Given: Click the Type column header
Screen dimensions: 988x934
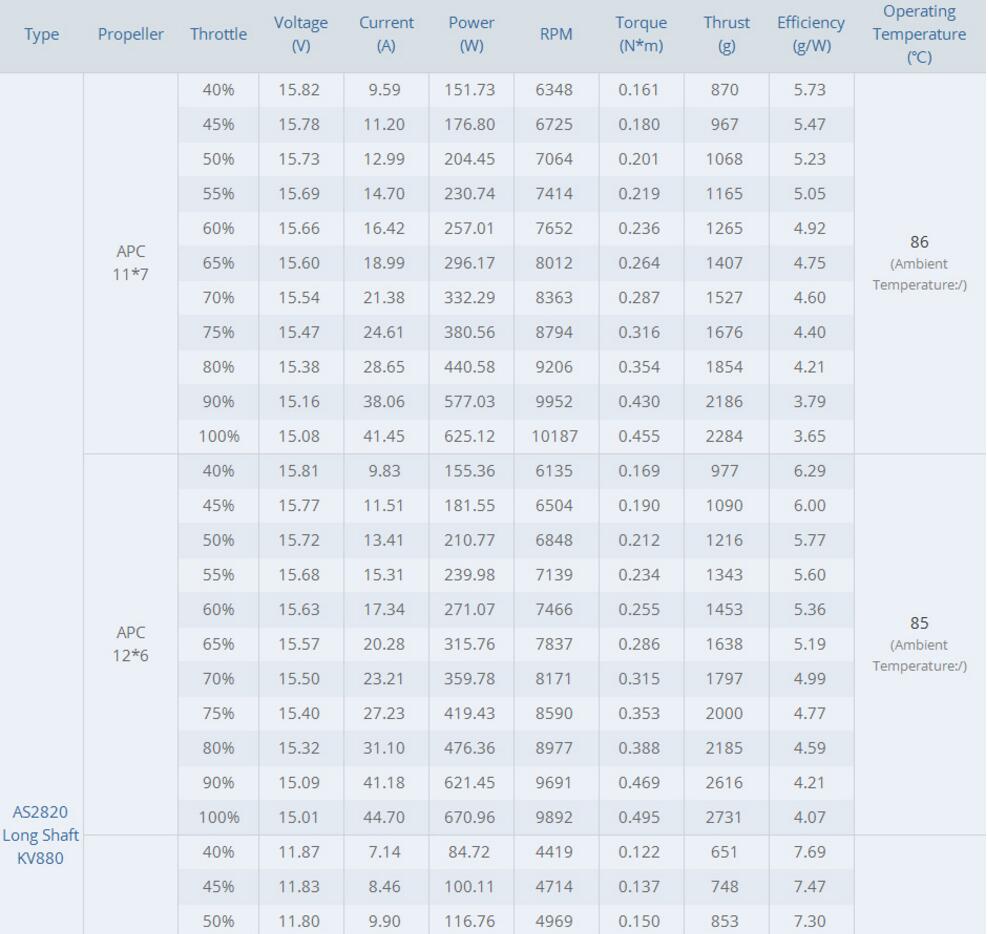Looking at the screenshot, I should (x=41, y=35).
